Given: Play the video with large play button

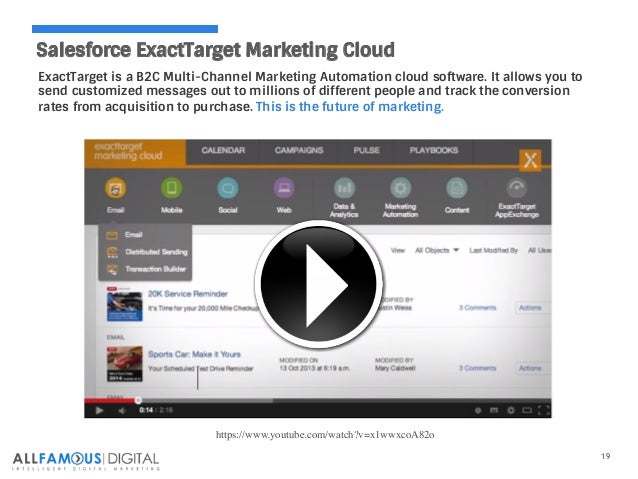Looking at the screenshot, I should 319,284.
